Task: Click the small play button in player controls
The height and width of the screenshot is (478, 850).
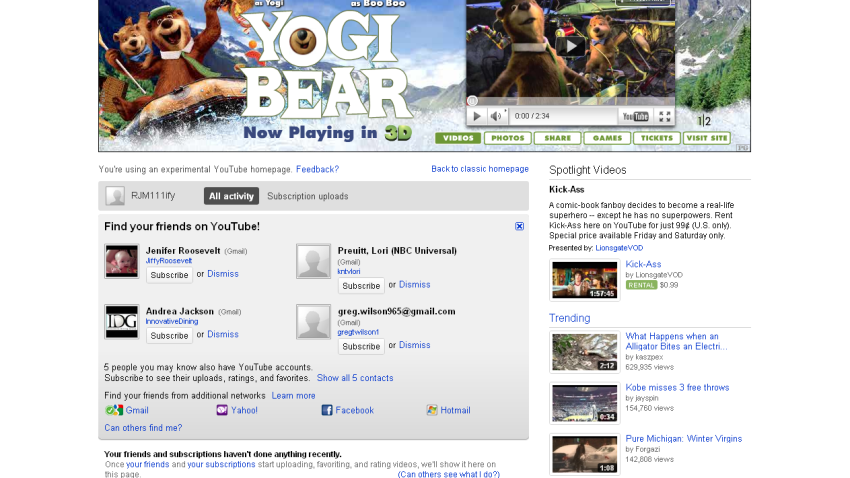Action: [476, 116]
